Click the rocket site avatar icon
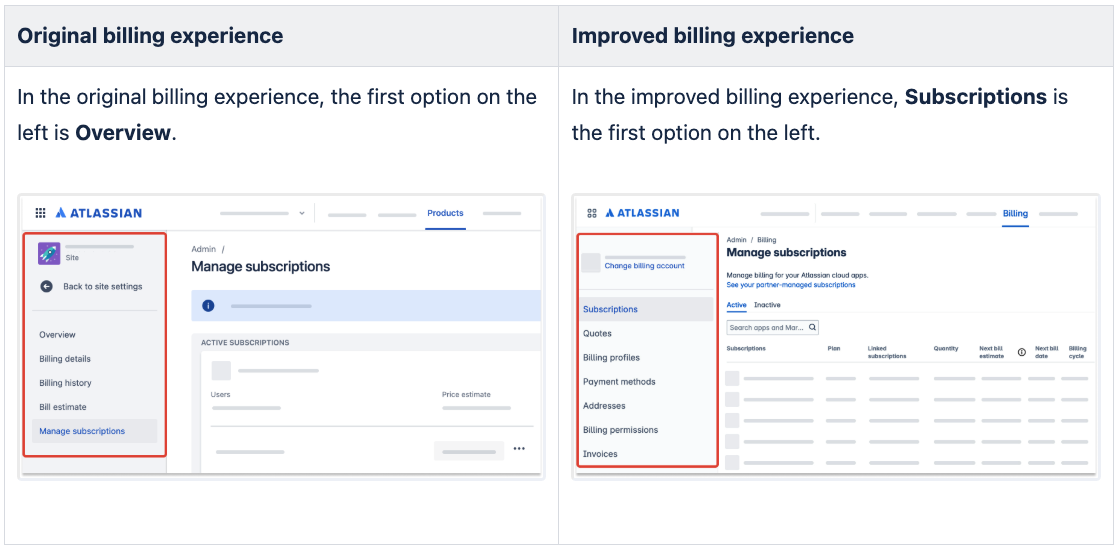This screenshot has height=552, width=1119. coord(49,254)
